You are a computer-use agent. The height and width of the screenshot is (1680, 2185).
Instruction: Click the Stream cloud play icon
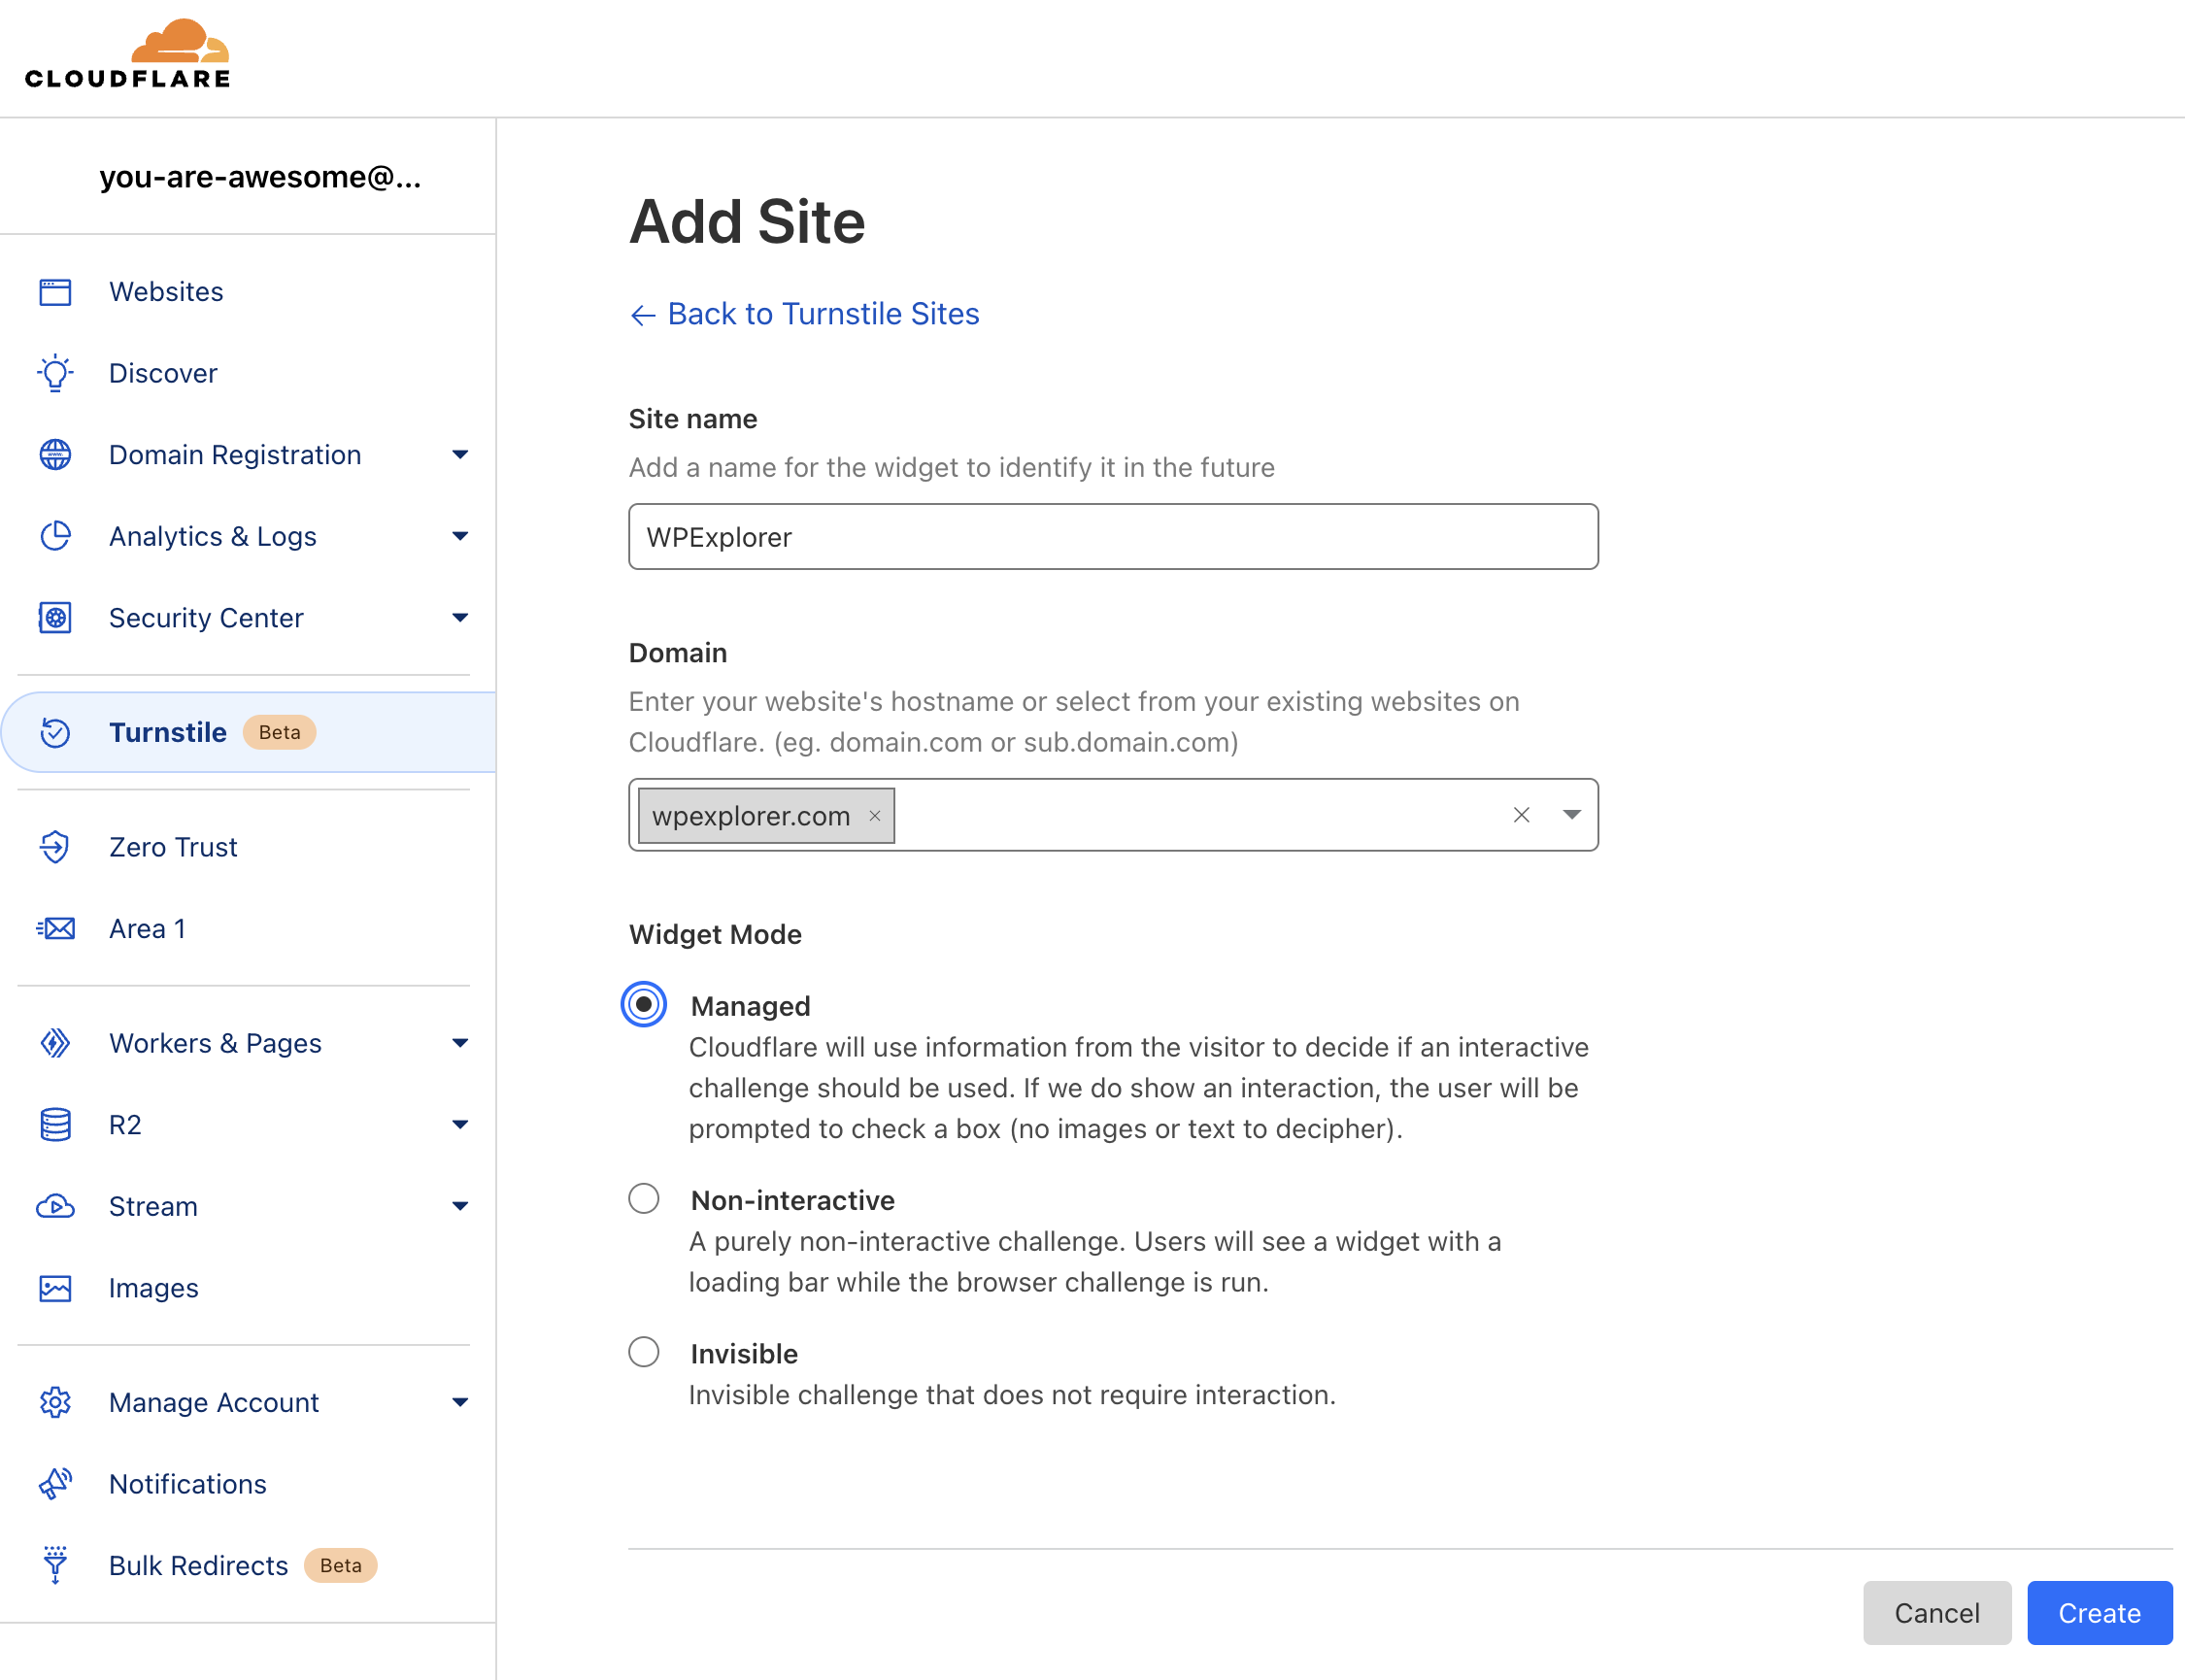(55, 1207)
